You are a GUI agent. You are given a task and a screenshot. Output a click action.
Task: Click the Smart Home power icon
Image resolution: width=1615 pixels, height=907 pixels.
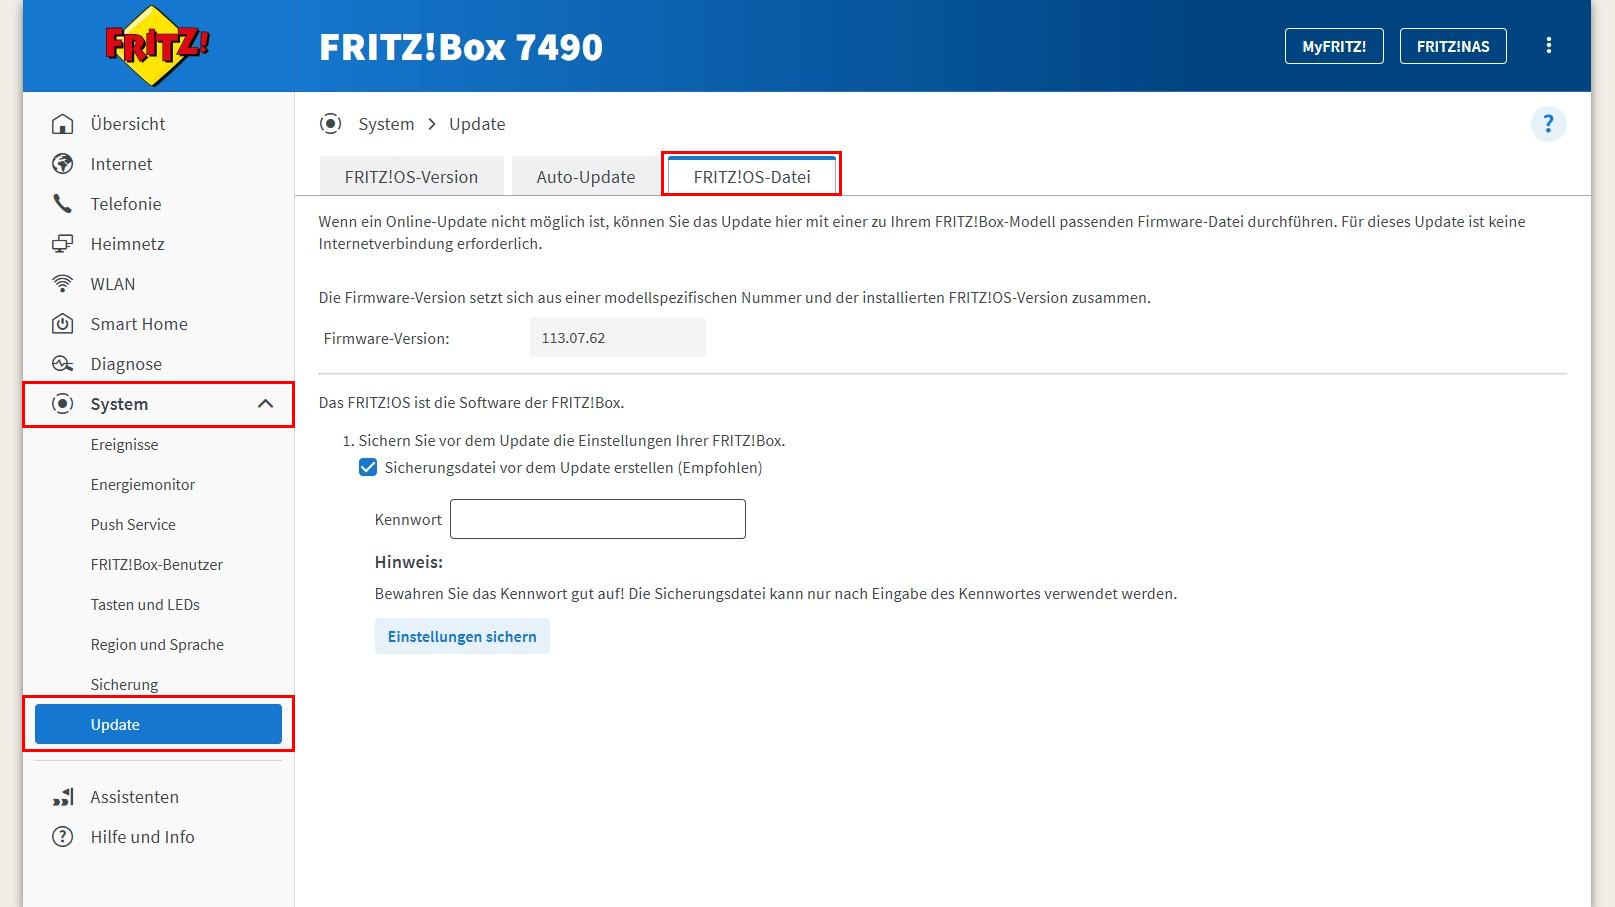[62, 324]
